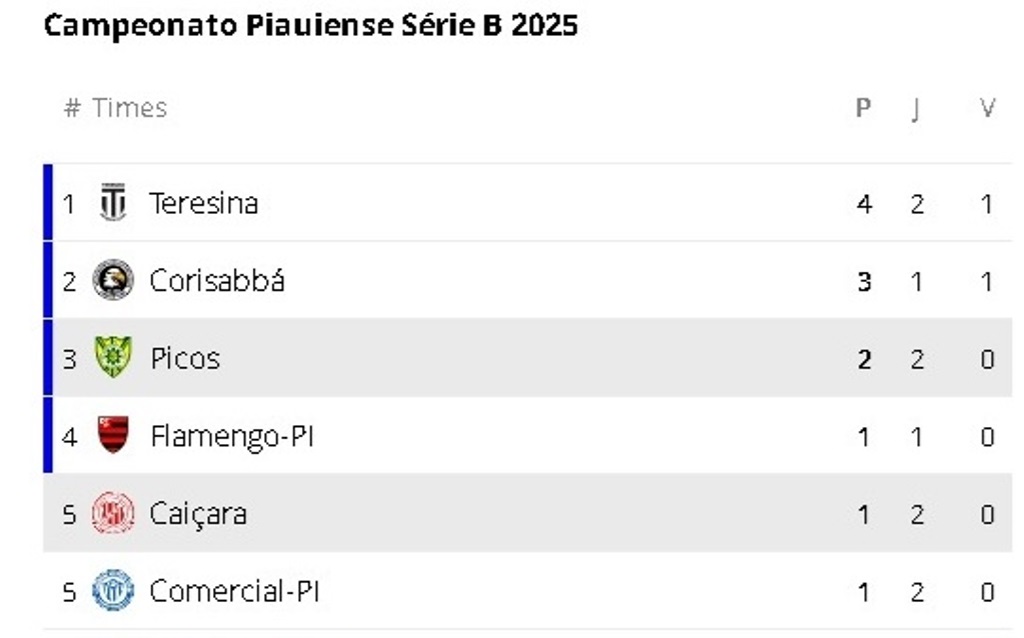Image resolution: width=1024 pixels, height=638 pixels.
Task: Select the Flamengo-PI team name
Action: pyautogui.click(x=232, y=435)
